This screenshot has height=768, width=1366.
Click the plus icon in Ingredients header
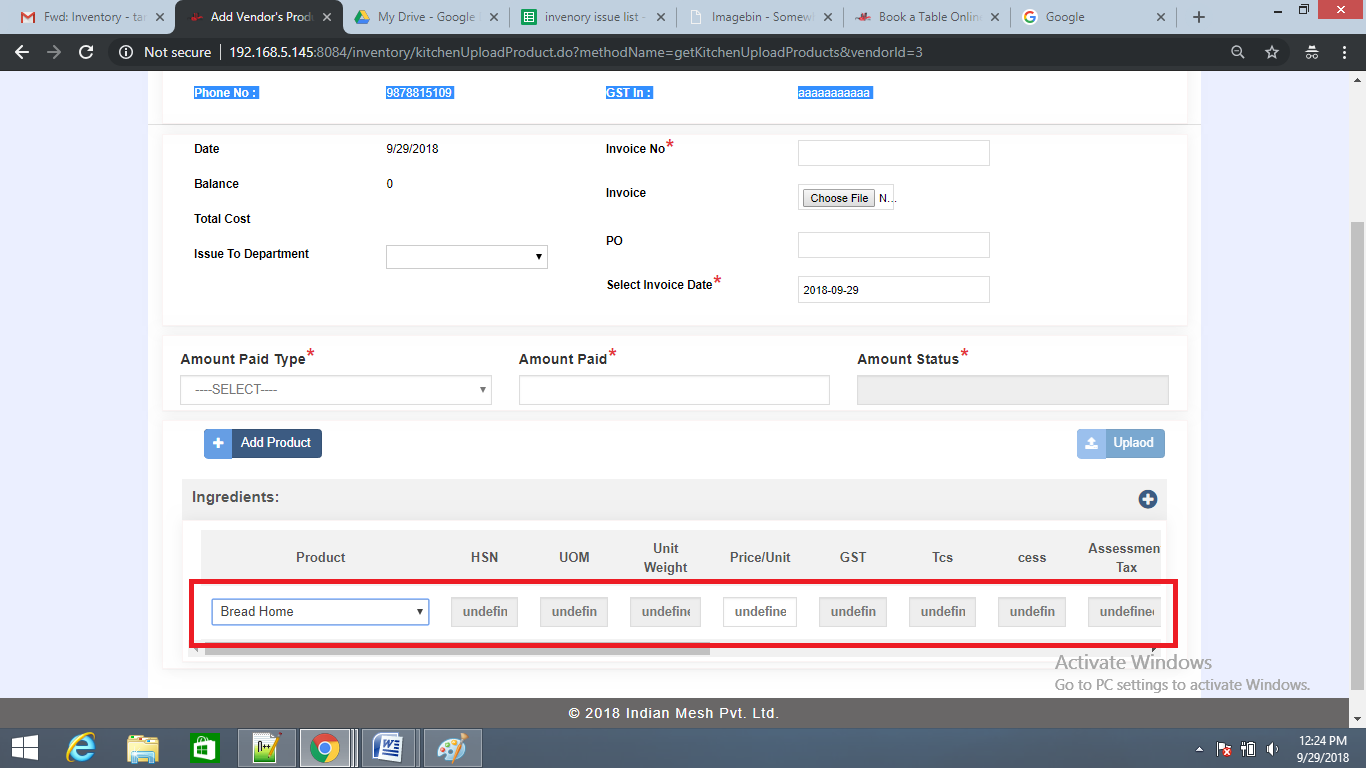[x=1147, y=499]
